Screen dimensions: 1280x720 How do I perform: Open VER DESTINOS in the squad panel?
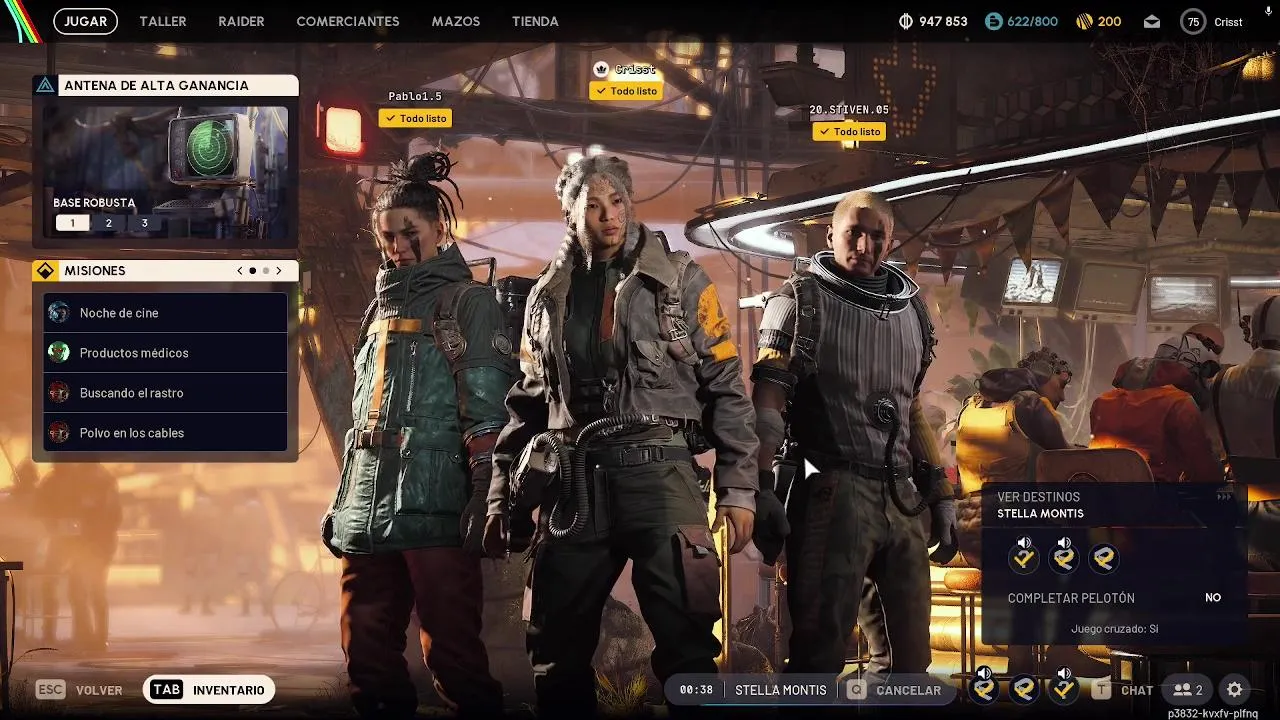pyautogui.click(x=1038, y=497)
